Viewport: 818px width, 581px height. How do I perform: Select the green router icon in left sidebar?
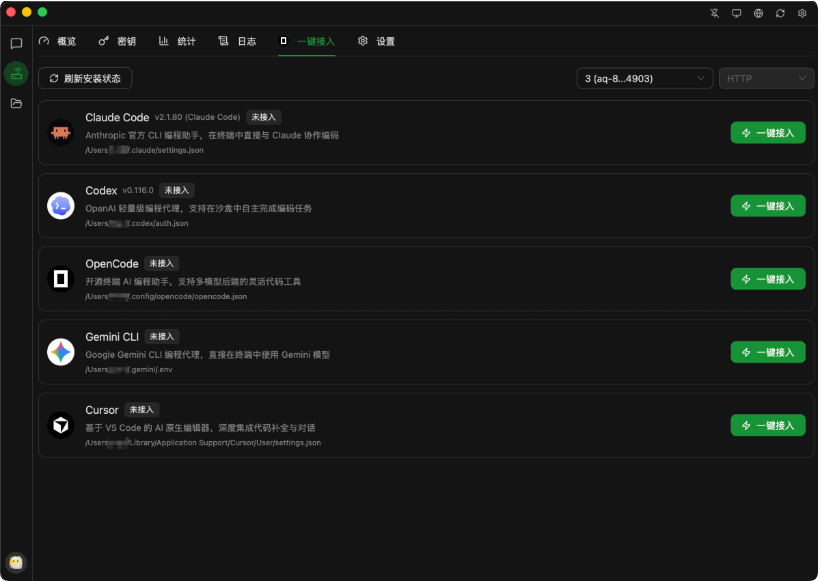pos(15,73)
